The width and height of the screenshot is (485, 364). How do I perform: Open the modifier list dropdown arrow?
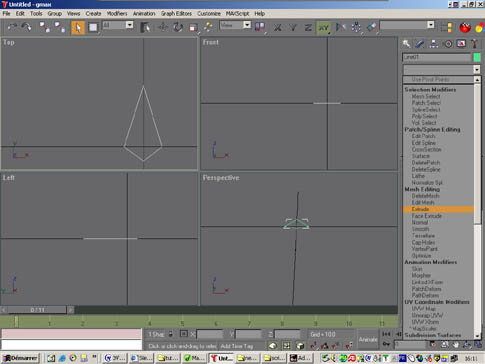476,70
